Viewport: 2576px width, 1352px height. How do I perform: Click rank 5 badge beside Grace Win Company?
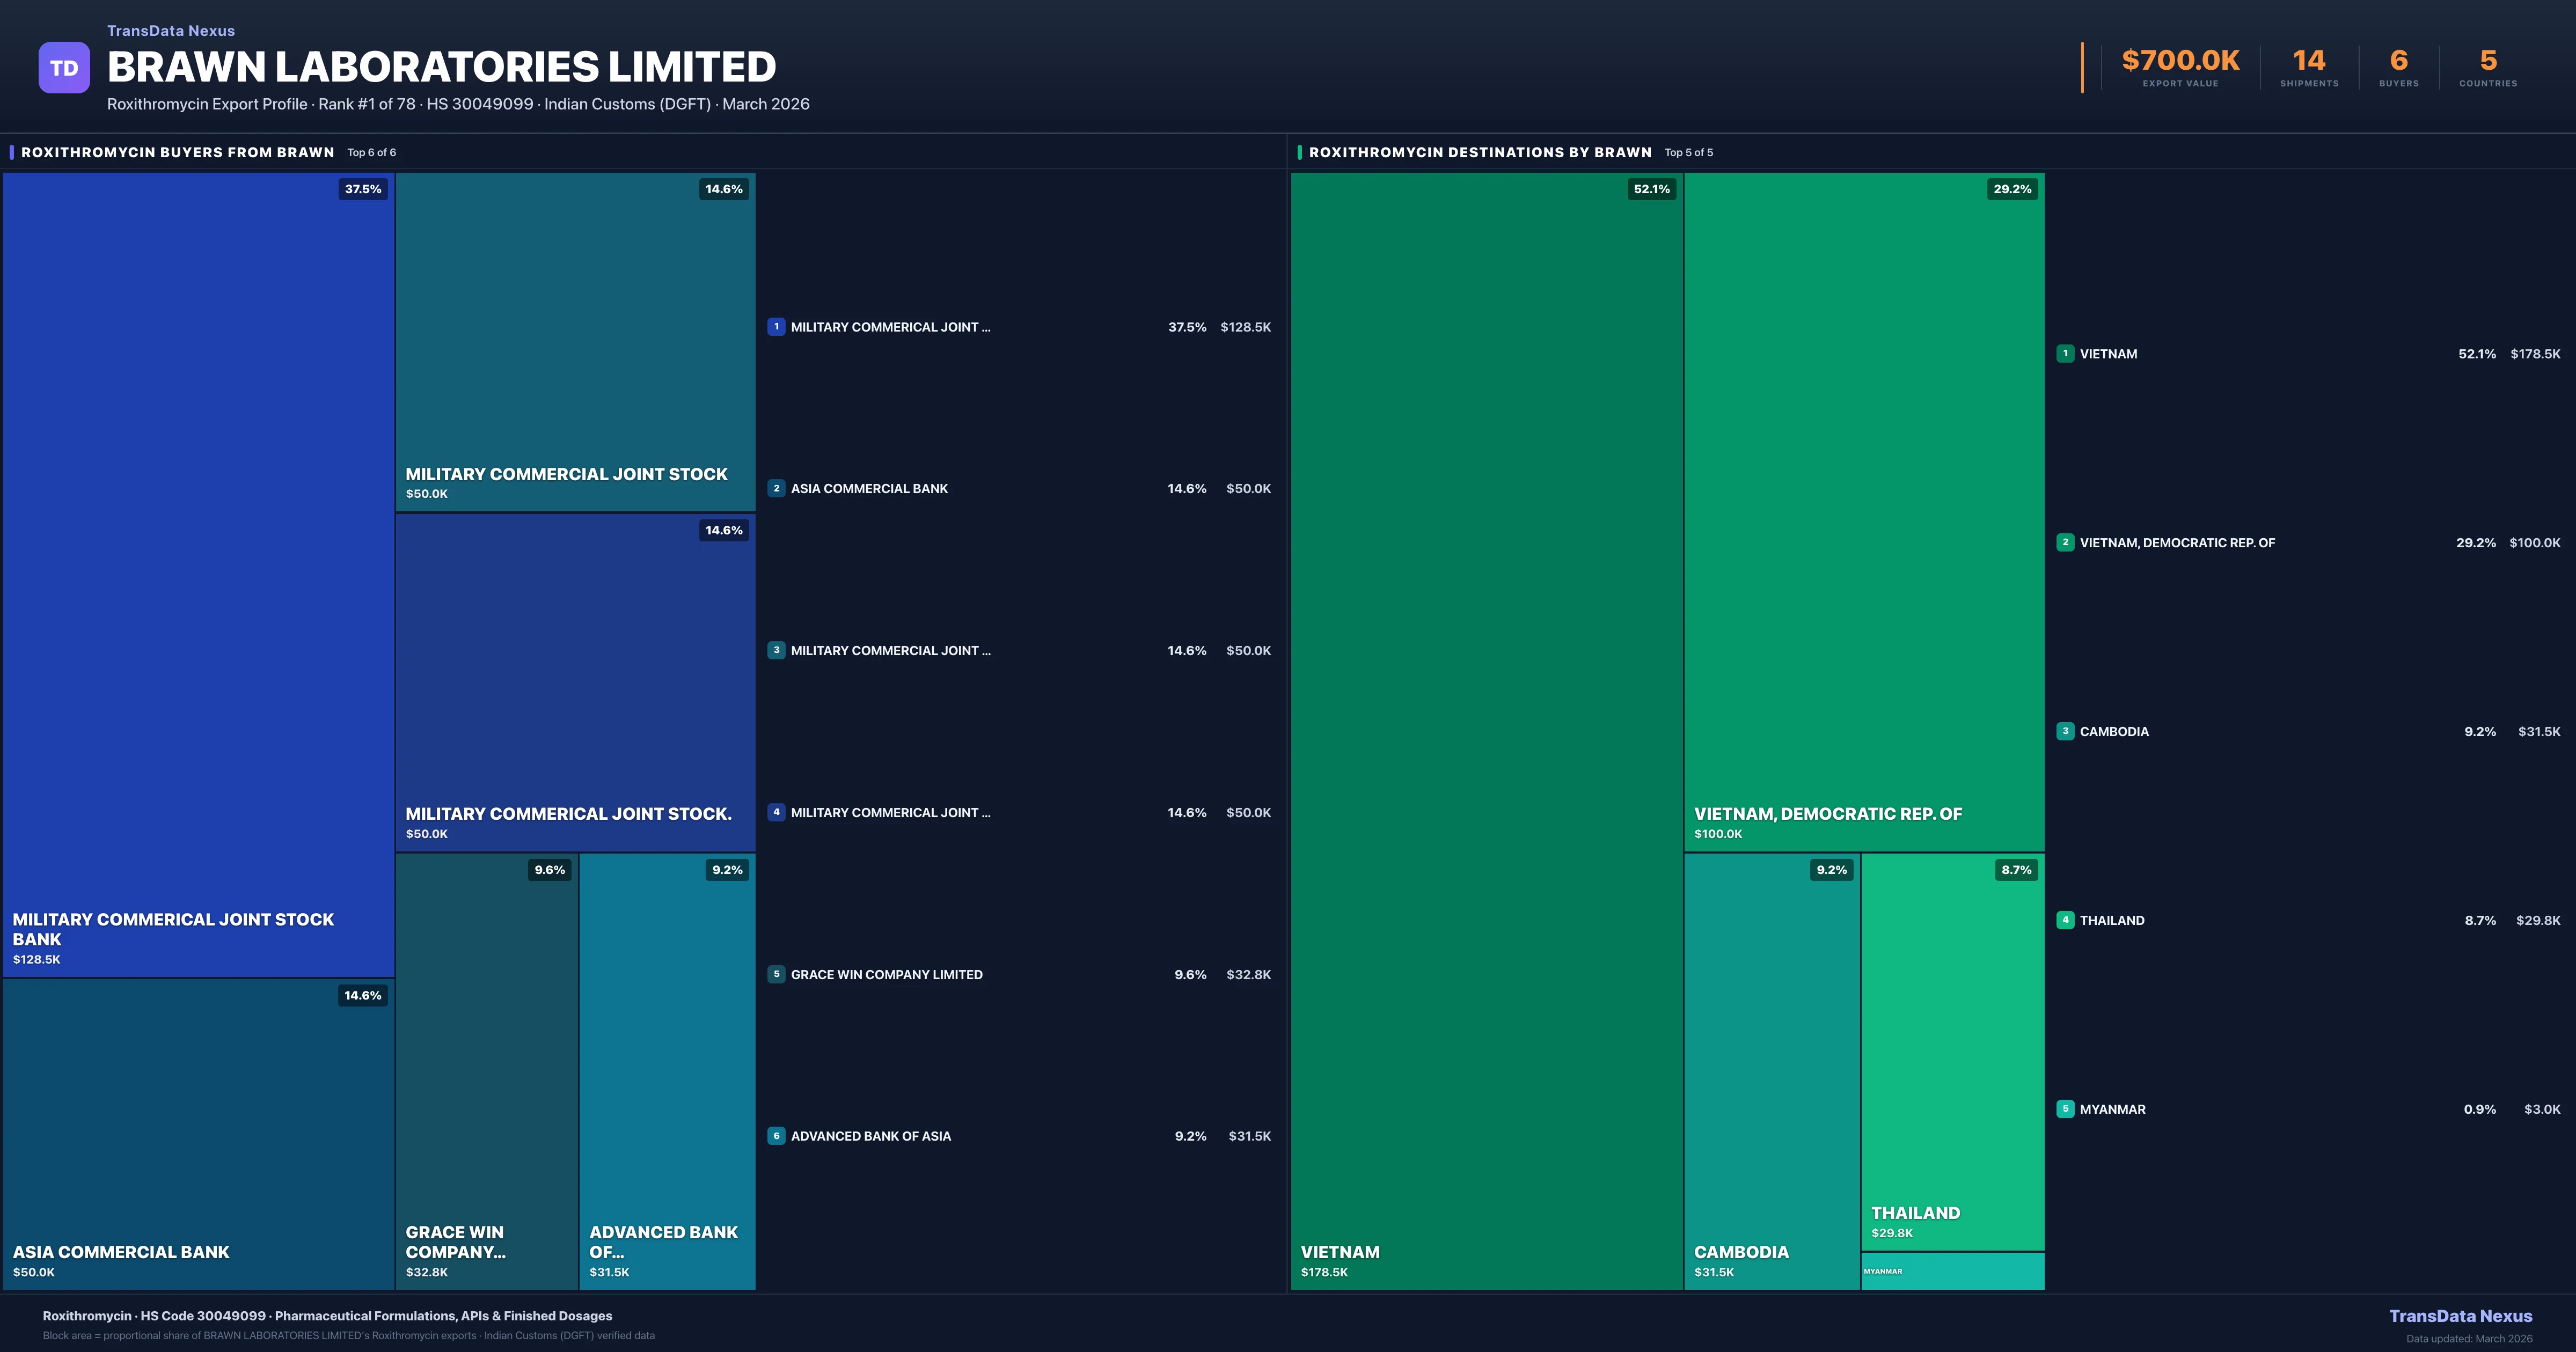tap(776, 974)
